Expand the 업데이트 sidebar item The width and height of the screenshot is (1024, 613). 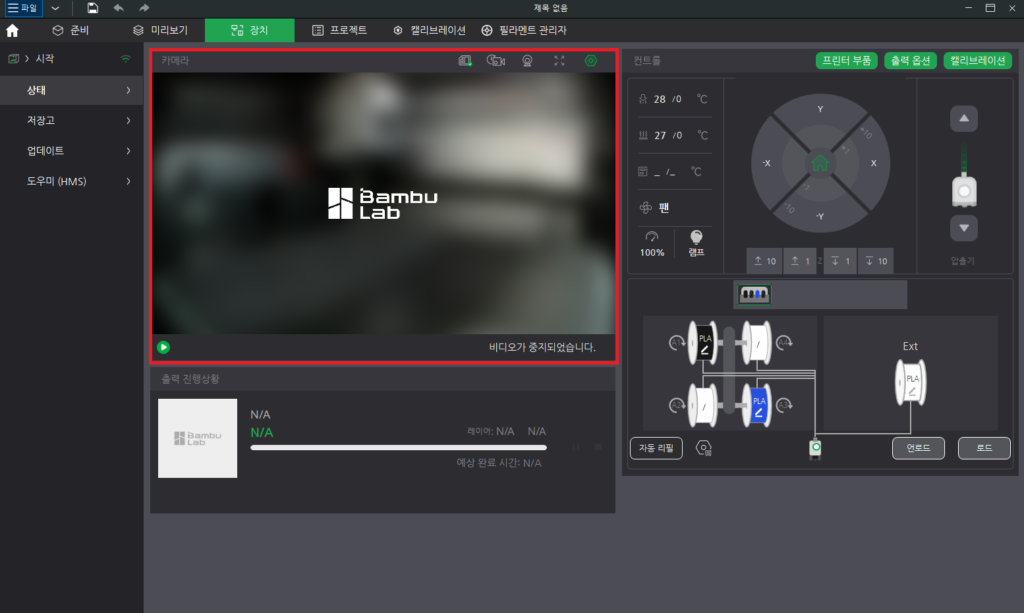click(x=72, y=151)
